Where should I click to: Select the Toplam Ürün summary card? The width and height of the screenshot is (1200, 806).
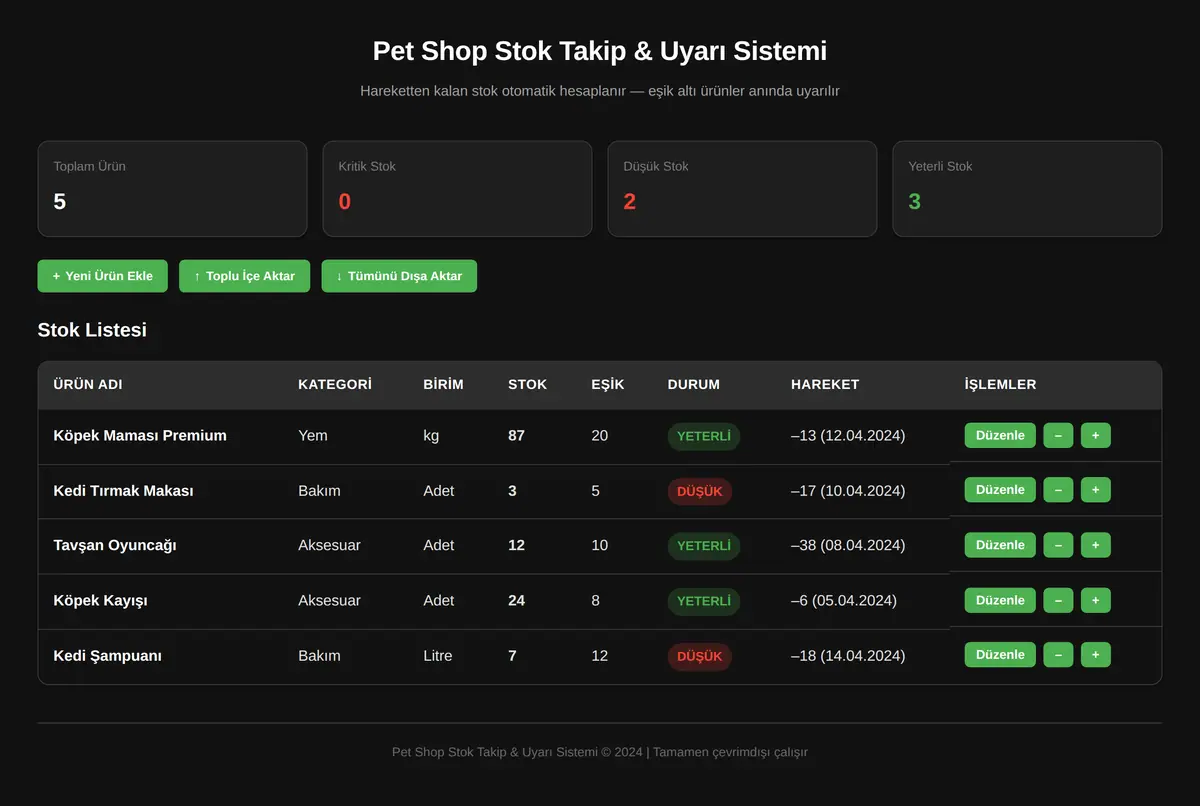[172, 189]
